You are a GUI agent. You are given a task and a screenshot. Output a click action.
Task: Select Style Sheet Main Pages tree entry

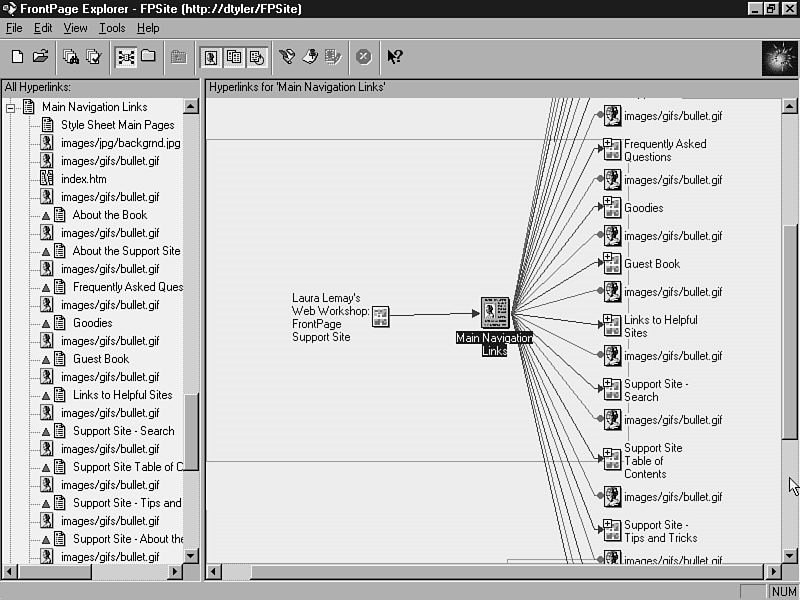tap(117, 125)
